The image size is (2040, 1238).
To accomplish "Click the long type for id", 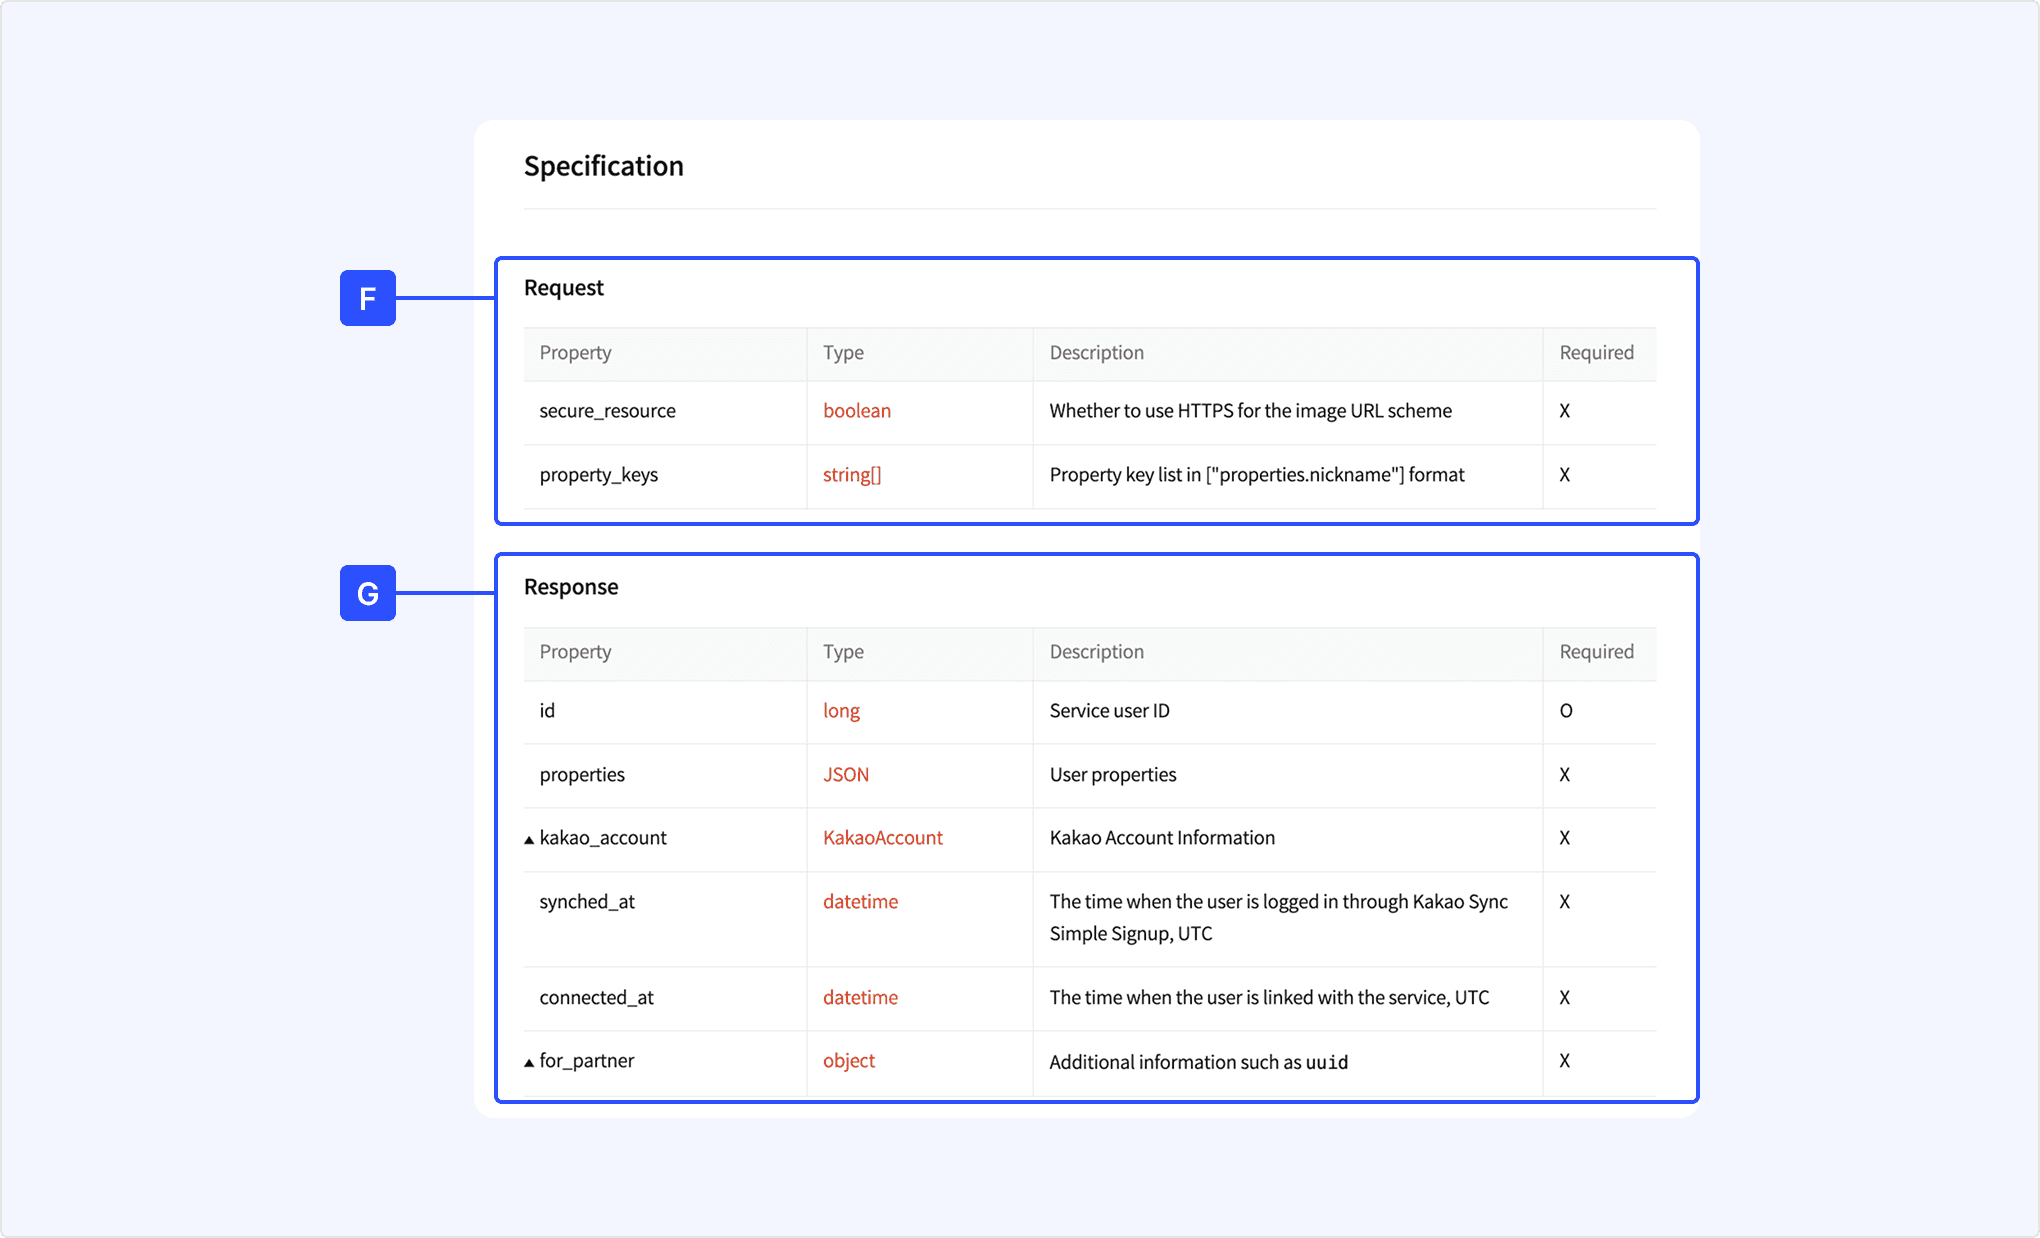I will click(x=841, y=711).
